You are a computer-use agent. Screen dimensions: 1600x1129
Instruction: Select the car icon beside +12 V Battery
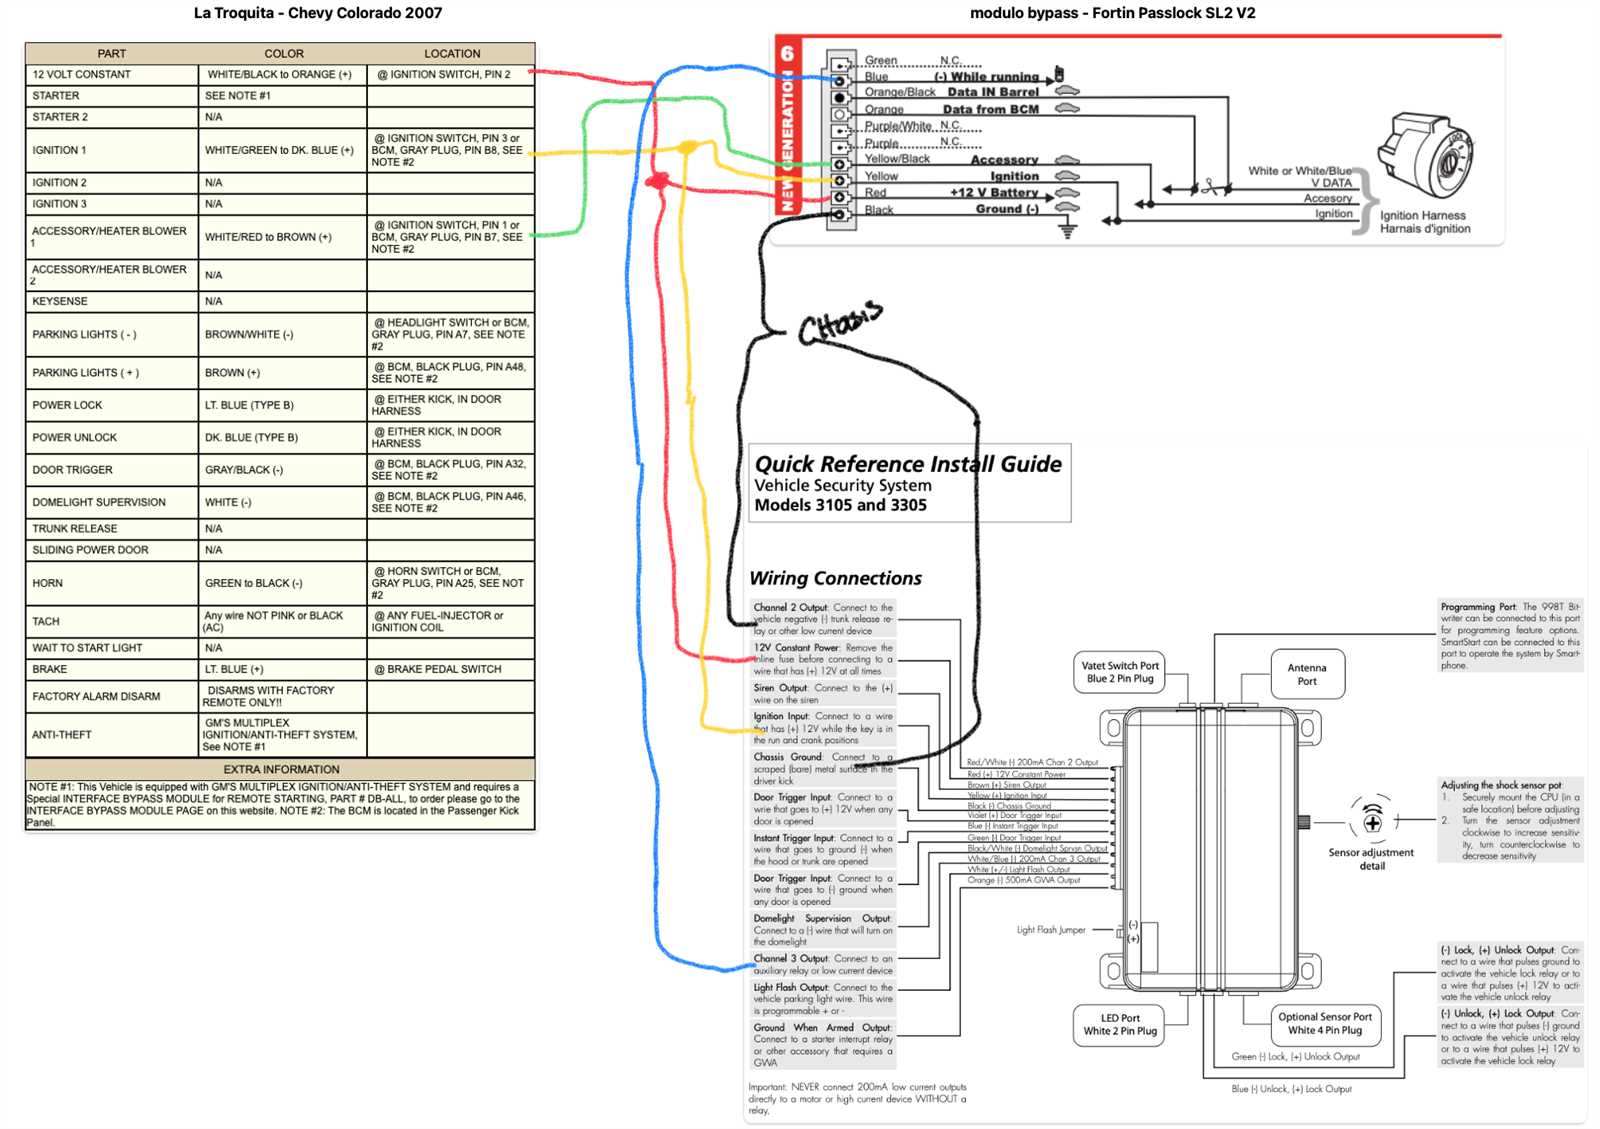click(x=1067, y=193)
